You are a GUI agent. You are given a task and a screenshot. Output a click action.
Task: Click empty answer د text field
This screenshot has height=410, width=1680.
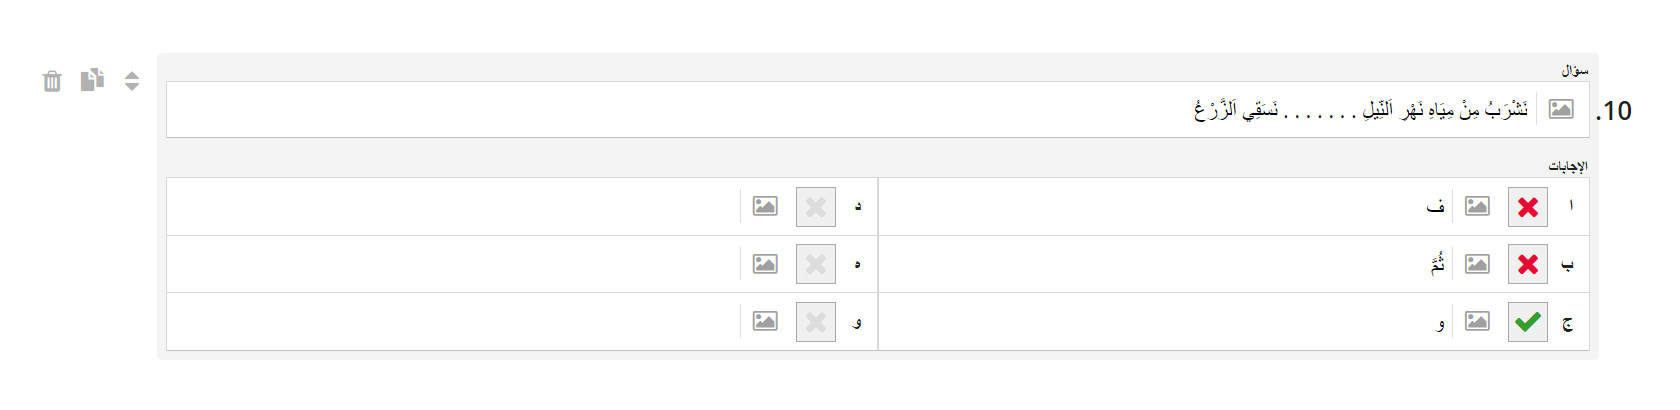pos(454,207)
